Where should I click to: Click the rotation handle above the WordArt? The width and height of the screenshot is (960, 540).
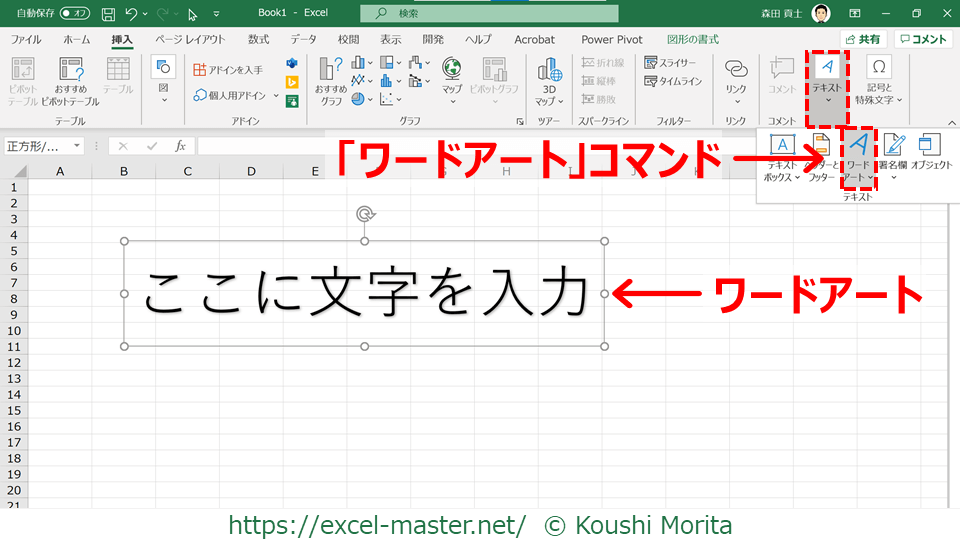pyautogui.click(x=365, y=214)
